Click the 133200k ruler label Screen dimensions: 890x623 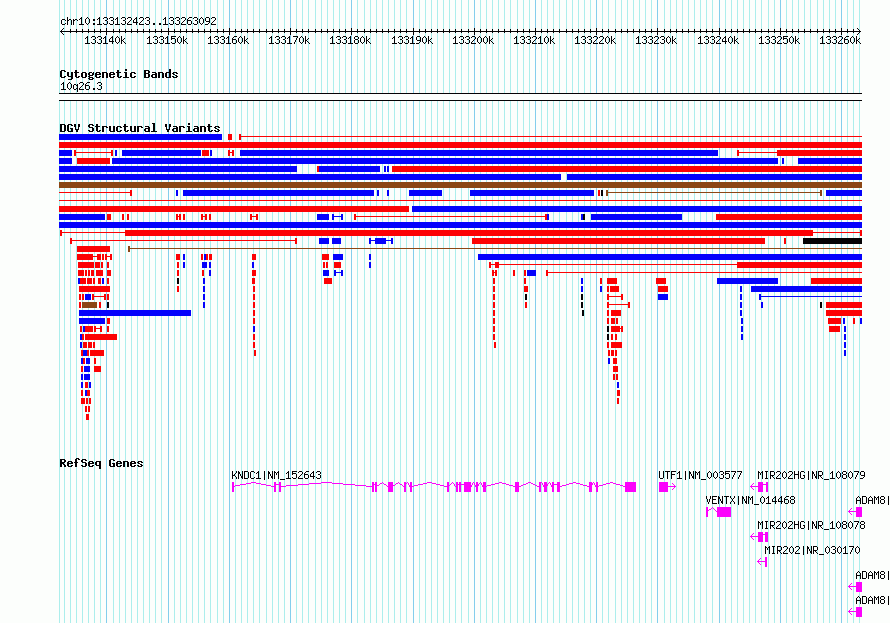pos(473,40)
